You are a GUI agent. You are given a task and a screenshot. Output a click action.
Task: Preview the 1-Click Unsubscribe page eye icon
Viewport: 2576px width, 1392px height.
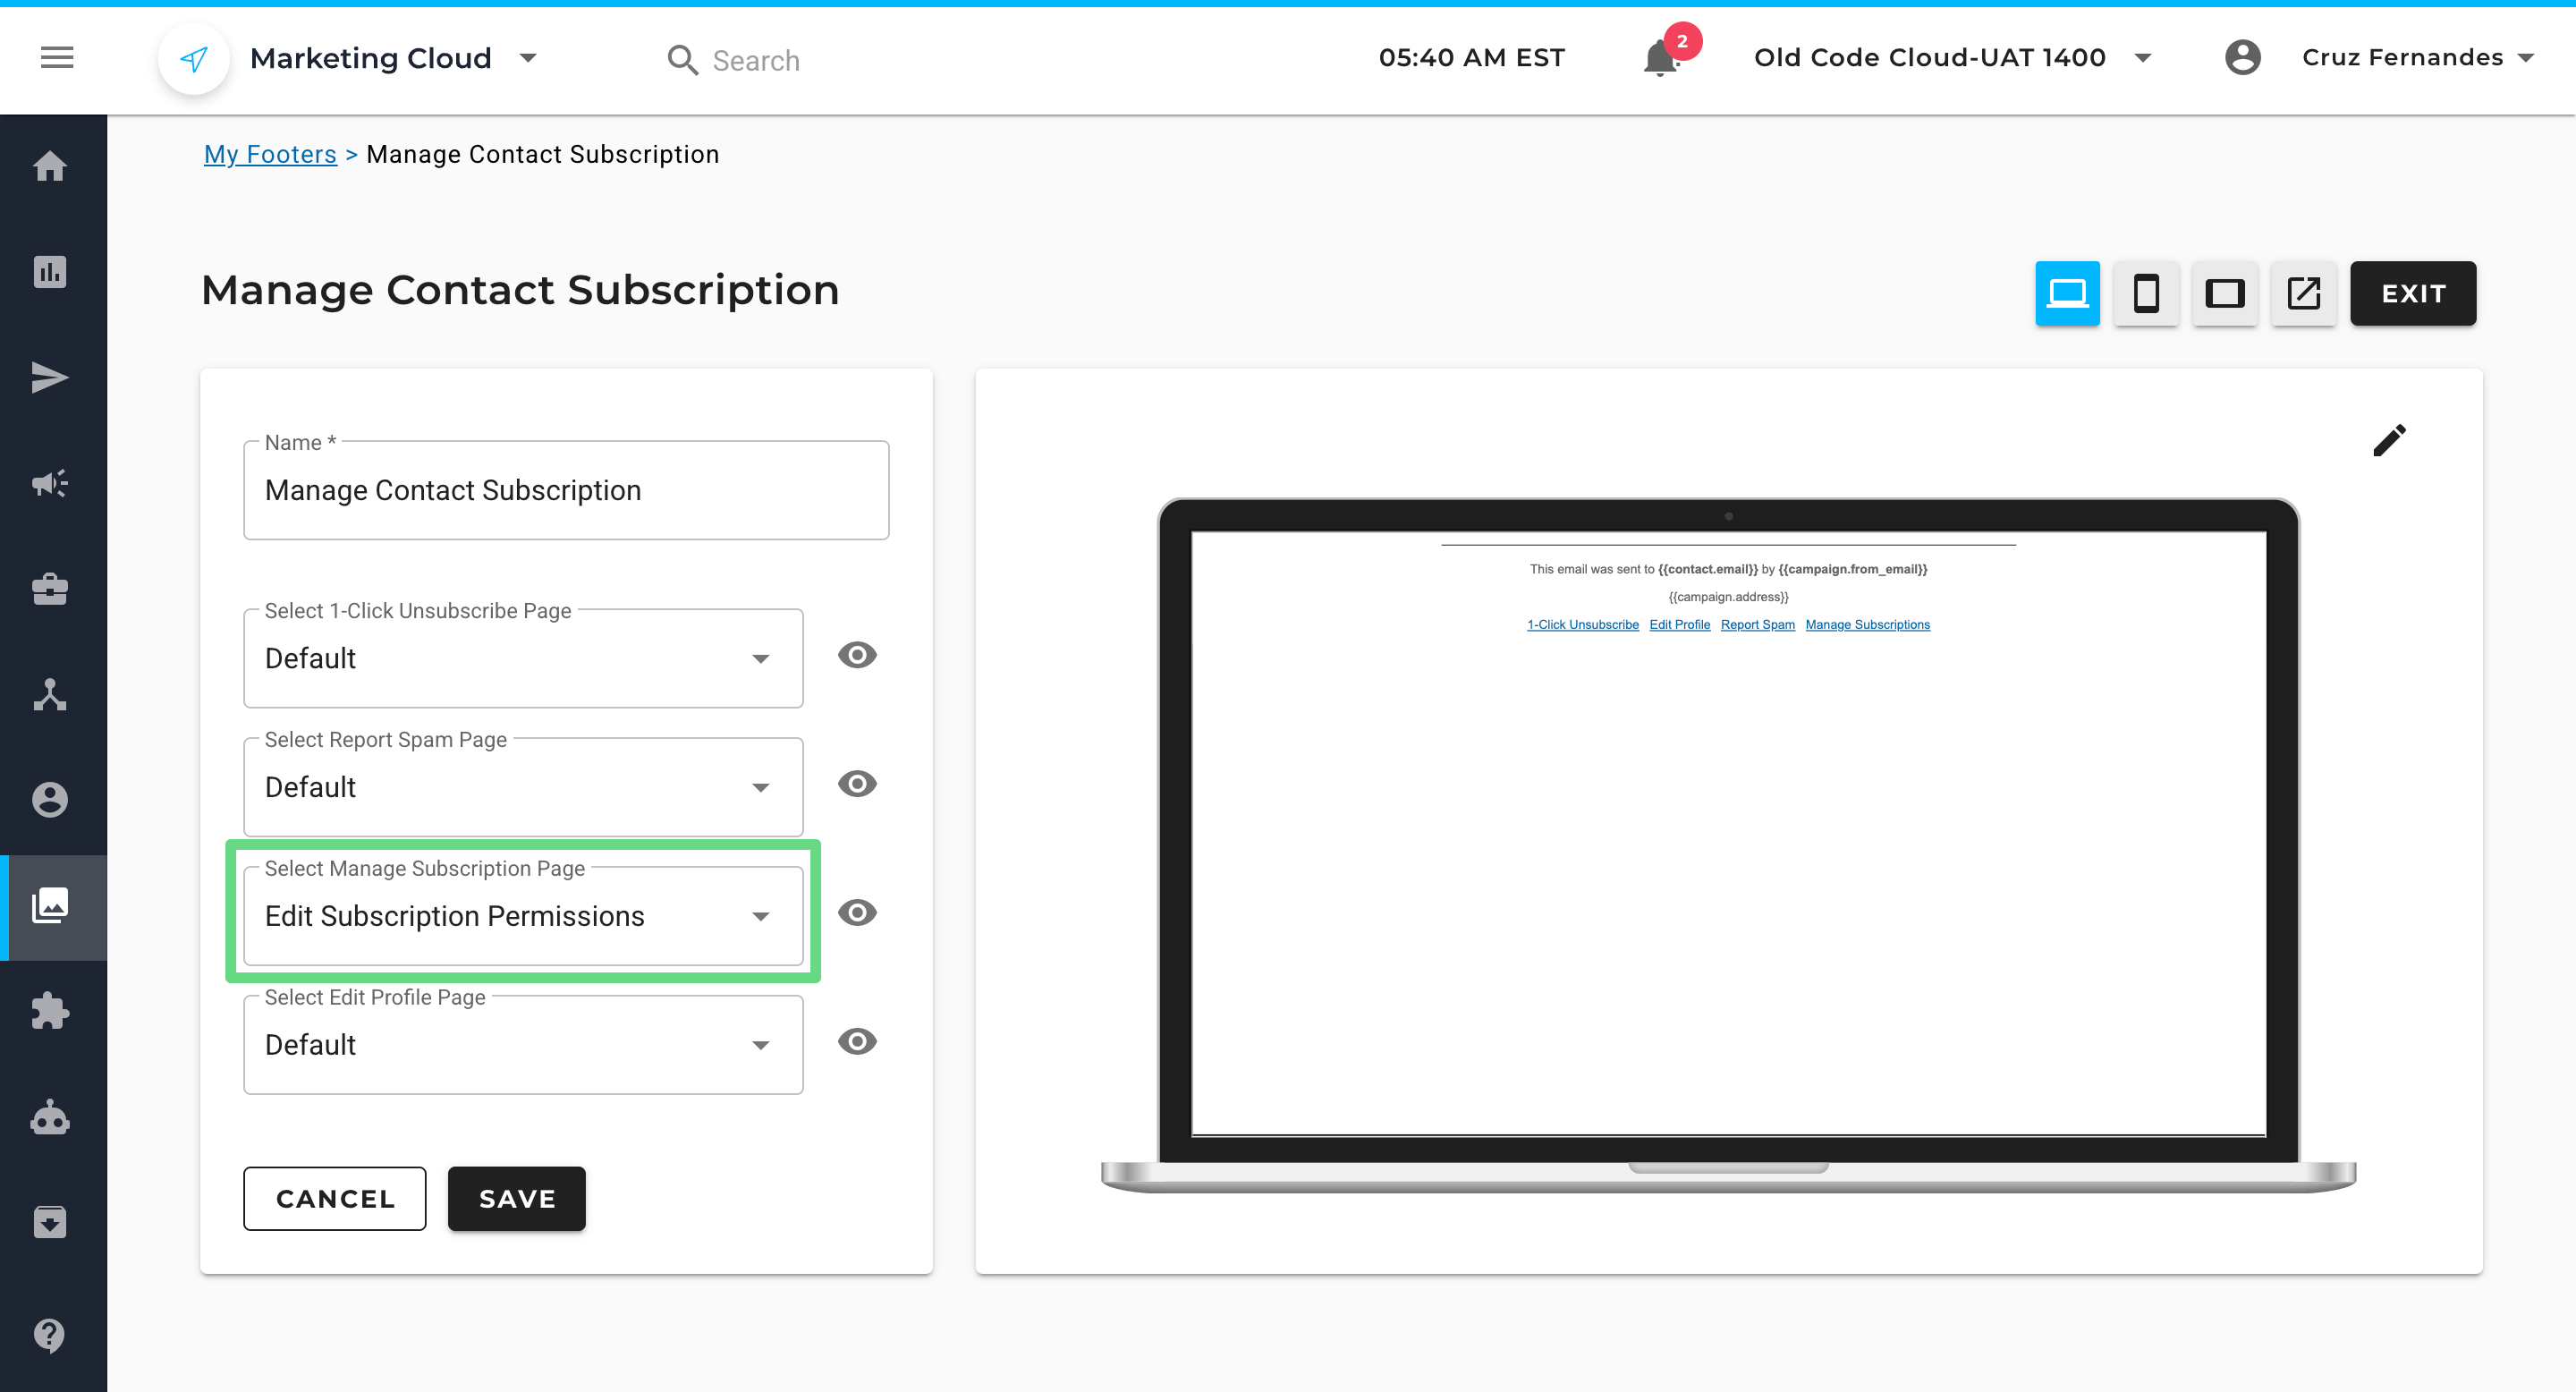coord(857,655)
